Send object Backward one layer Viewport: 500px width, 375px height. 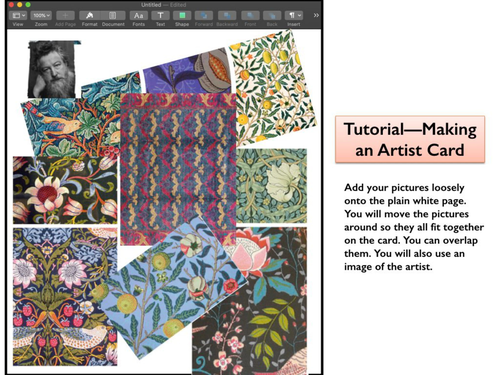click(227, 16)
